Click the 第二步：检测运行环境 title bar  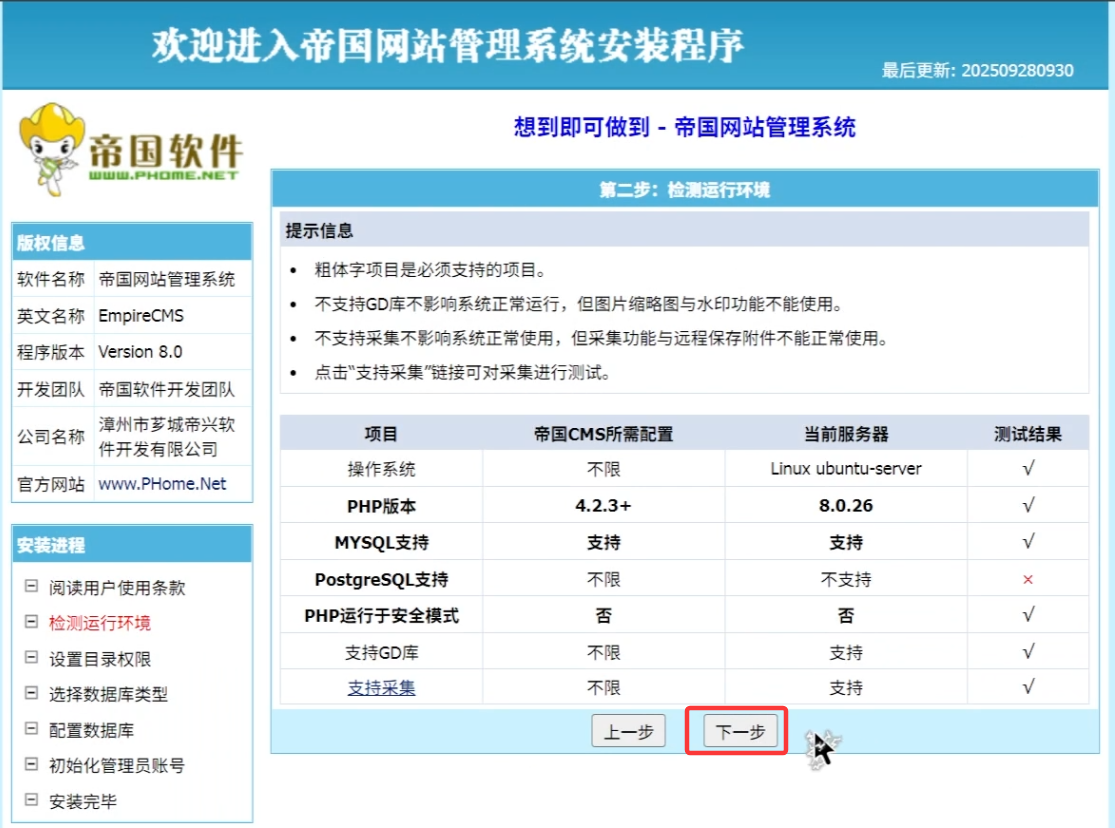point(684,190)
